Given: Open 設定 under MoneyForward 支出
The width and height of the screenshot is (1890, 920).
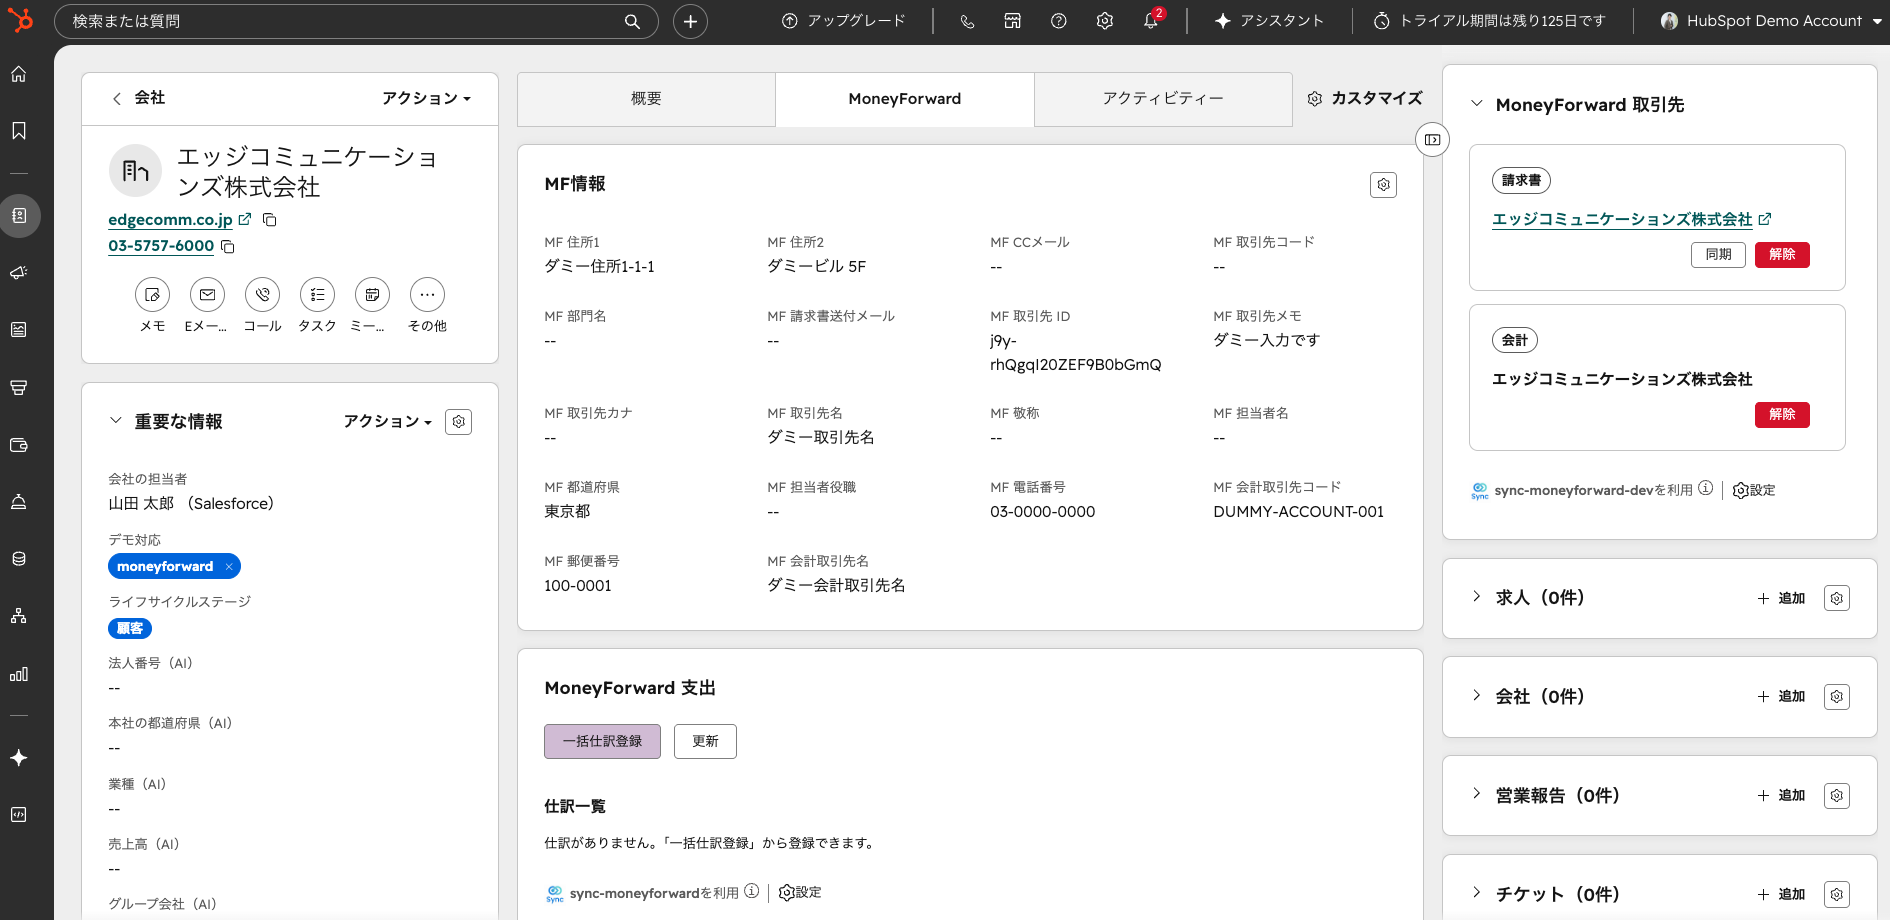Looking at the screenshot, I should pos(800,892).
